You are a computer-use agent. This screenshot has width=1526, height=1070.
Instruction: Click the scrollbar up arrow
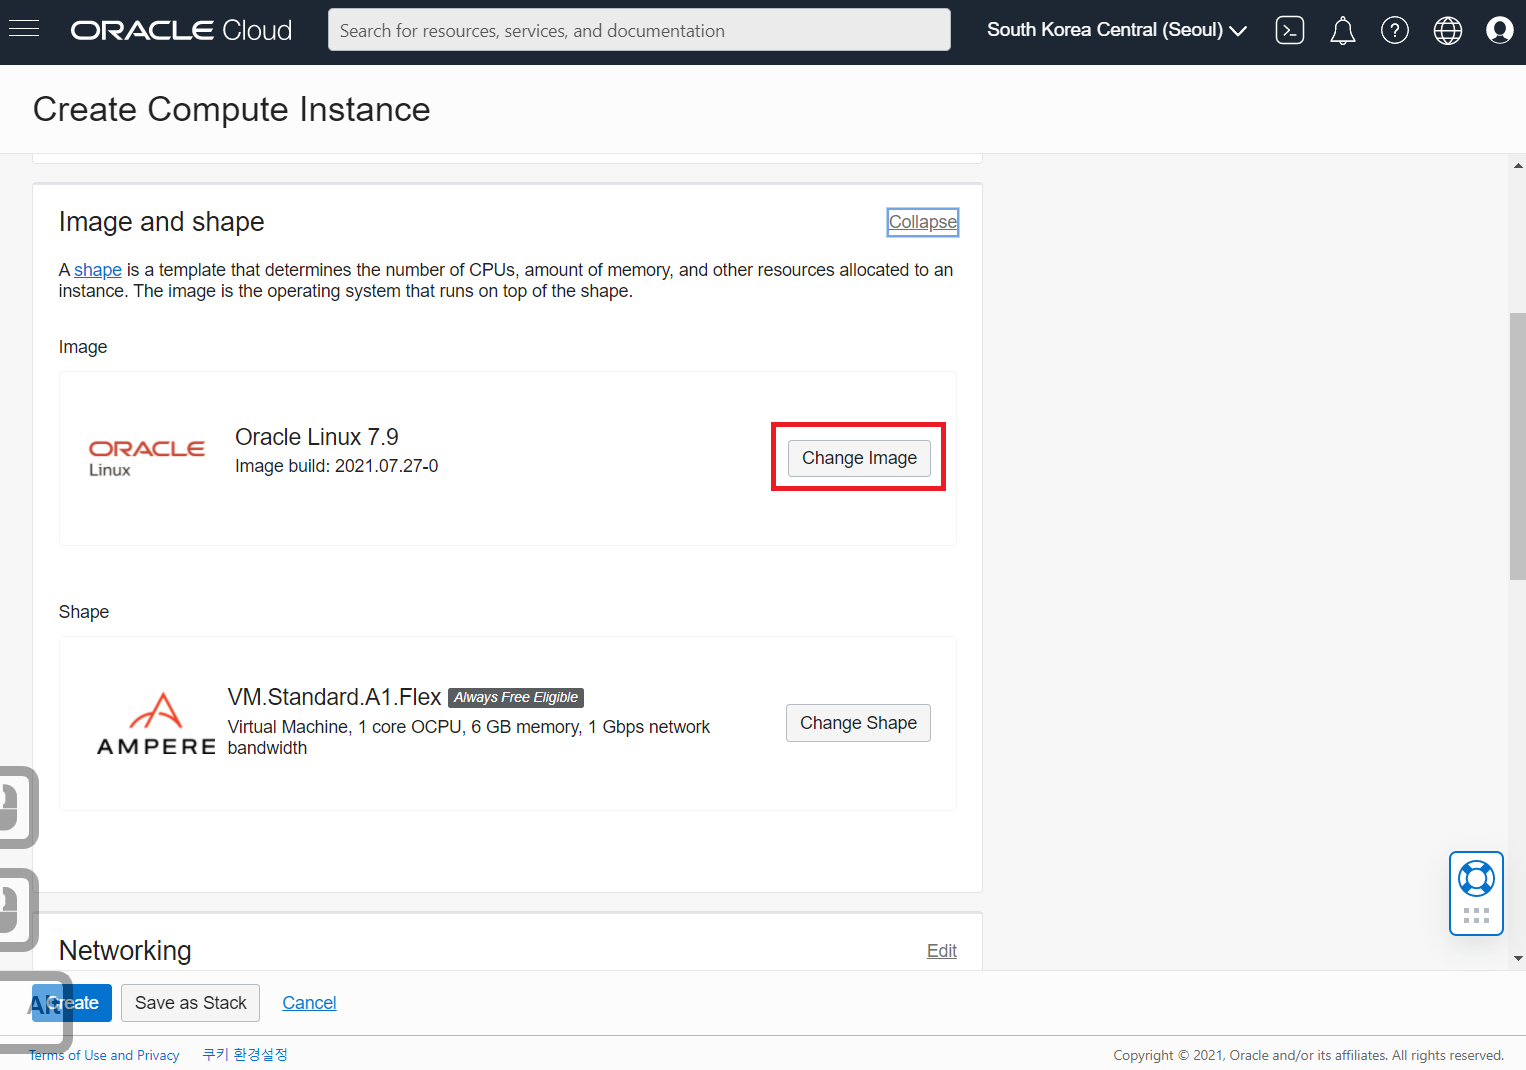(1518, 166)
